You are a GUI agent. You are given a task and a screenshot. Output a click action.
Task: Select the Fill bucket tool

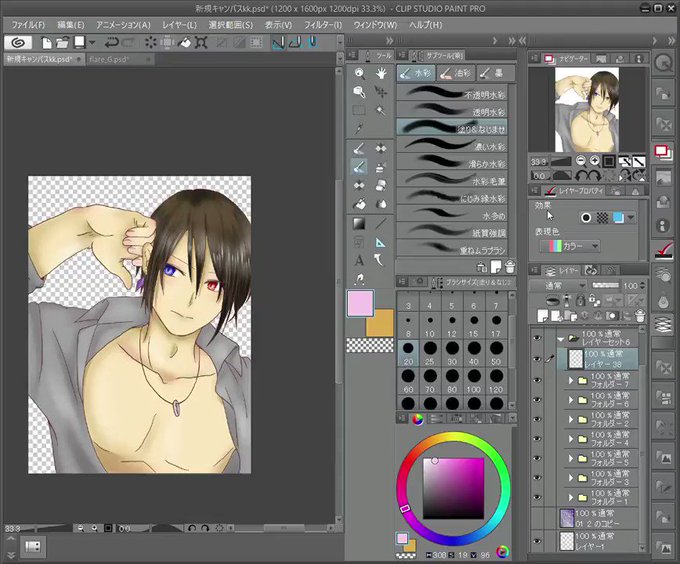(x=359, y=204)
